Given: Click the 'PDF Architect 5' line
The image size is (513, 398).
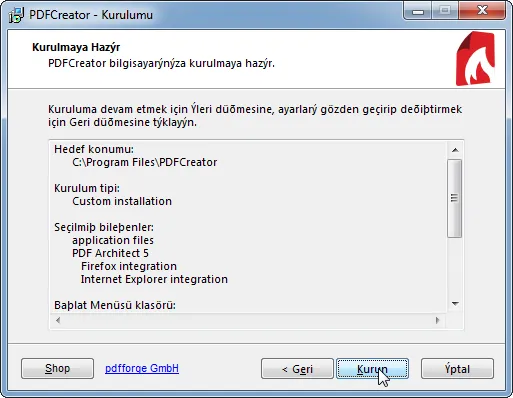Looking at the screenshot, I should pos(110,253).
